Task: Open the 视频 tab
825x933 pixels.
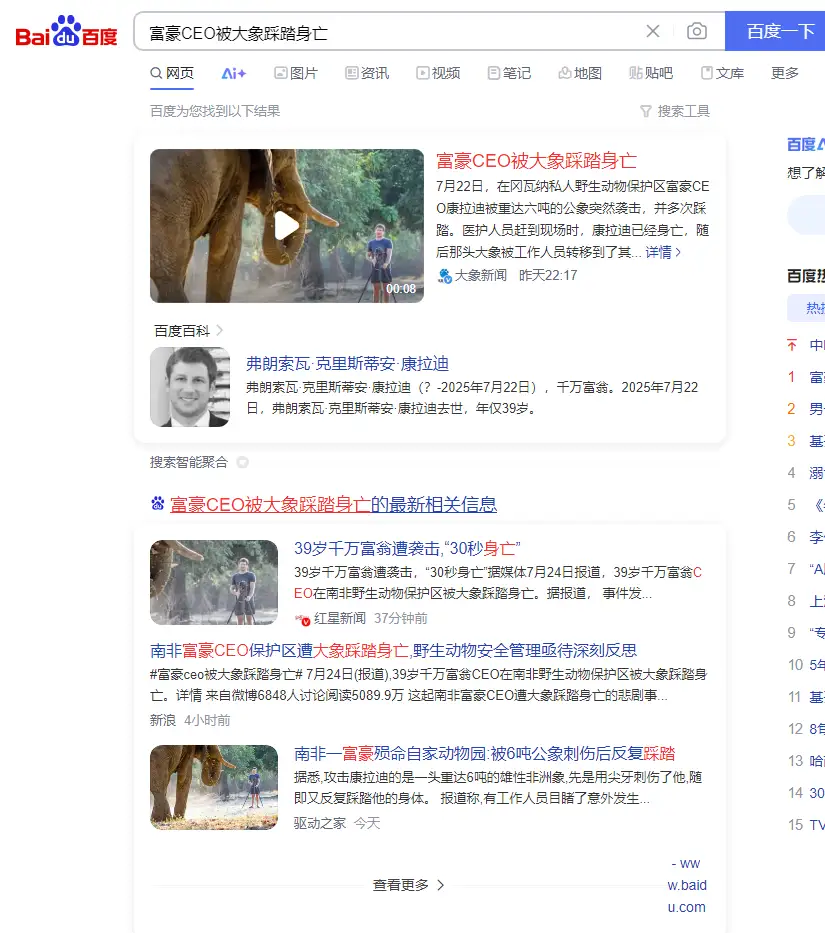Action: pos(438,73)
